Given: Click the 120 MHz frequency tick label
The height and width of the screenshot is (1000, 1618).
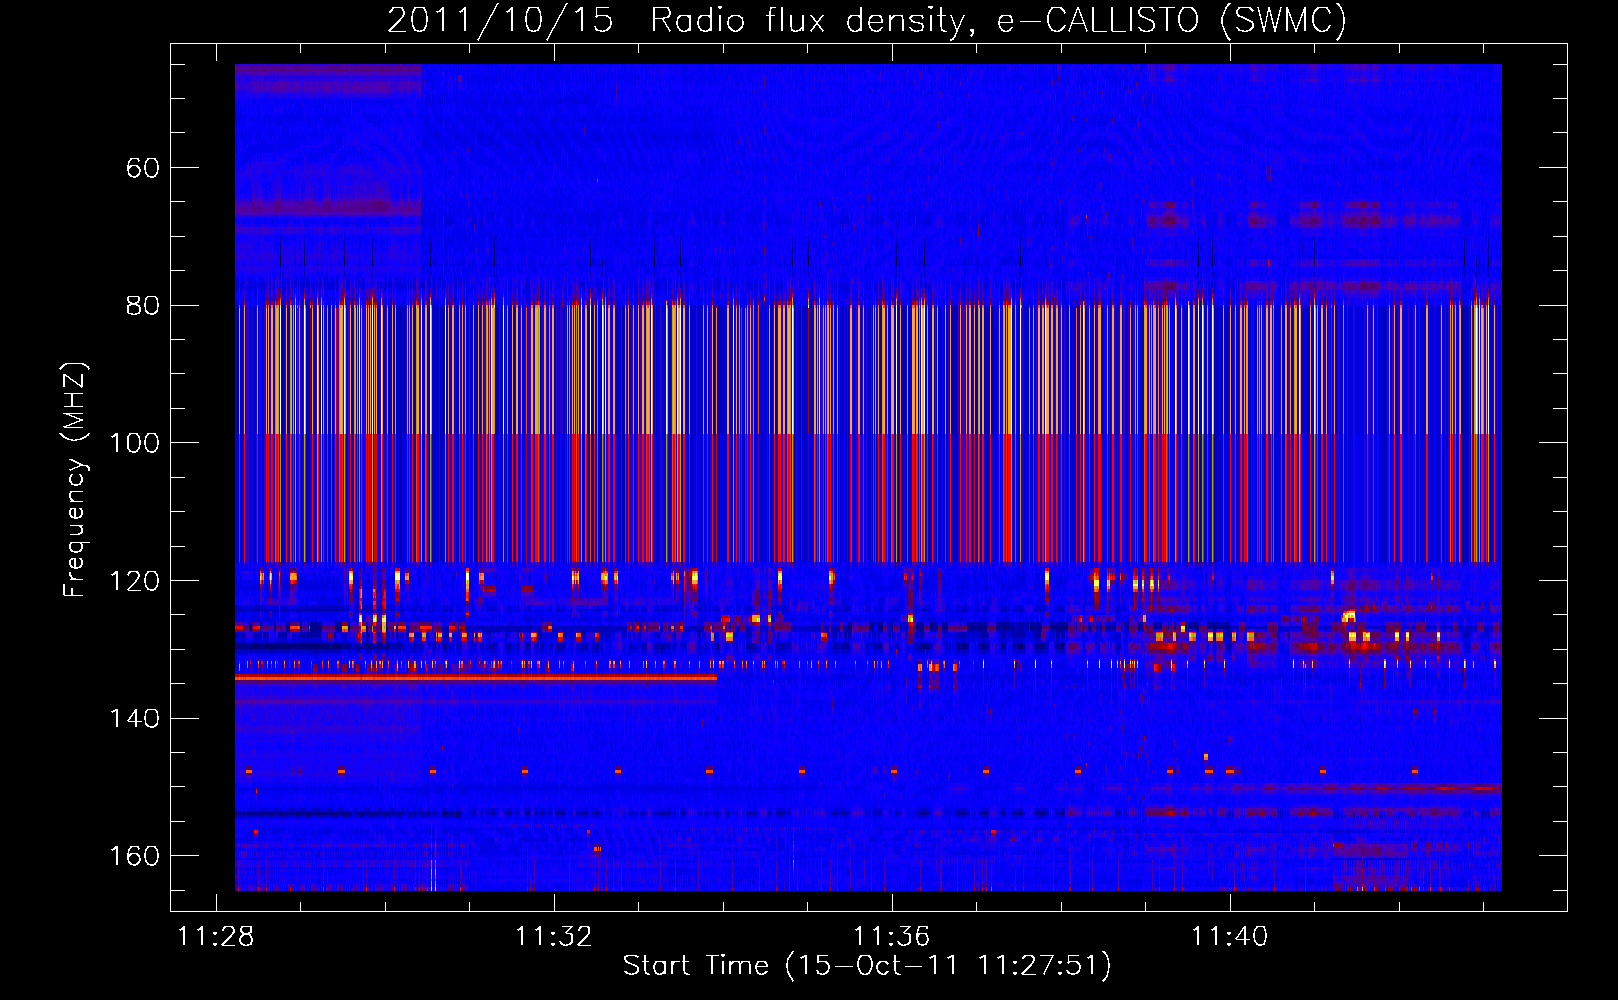Looking at the screenshot, I should 135,581.
